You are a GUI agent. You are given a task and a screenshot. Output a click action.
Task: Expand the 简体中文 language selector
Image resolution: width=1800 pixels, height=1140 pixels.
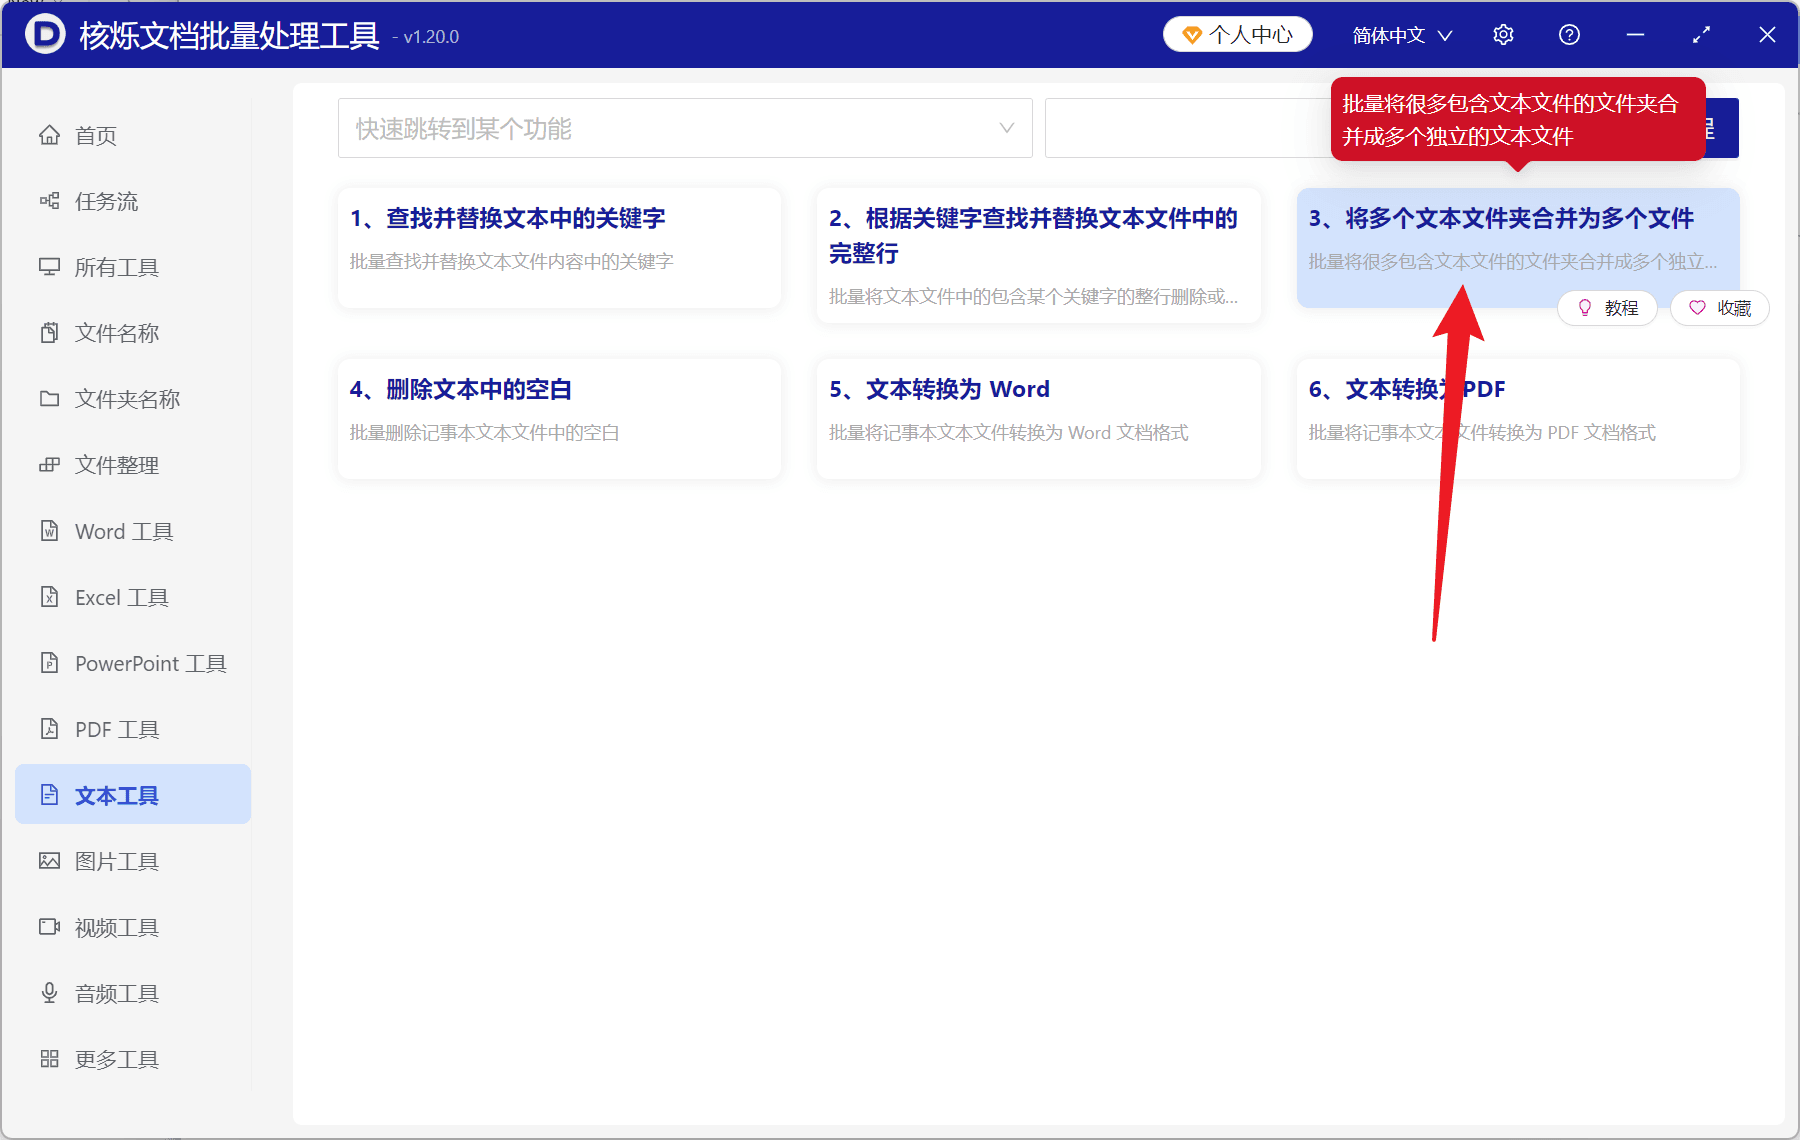pos(1400,34)
